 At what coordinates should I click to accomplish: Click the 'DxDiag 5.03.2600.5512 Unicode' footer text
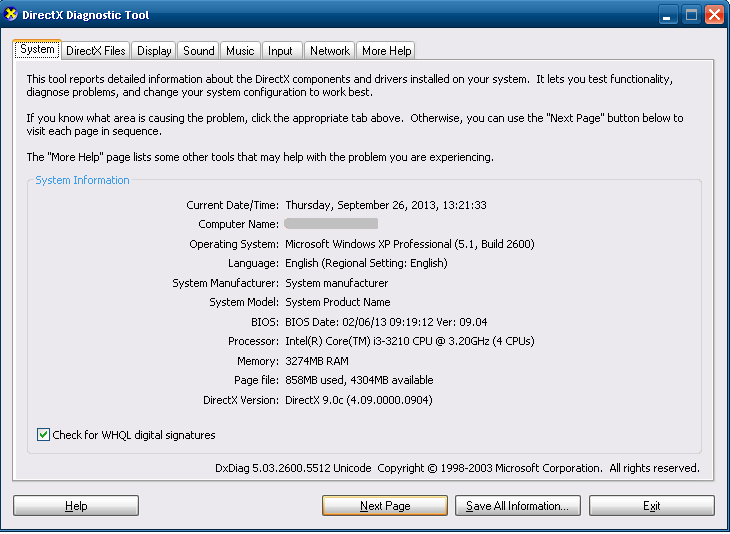click(293, 468)
